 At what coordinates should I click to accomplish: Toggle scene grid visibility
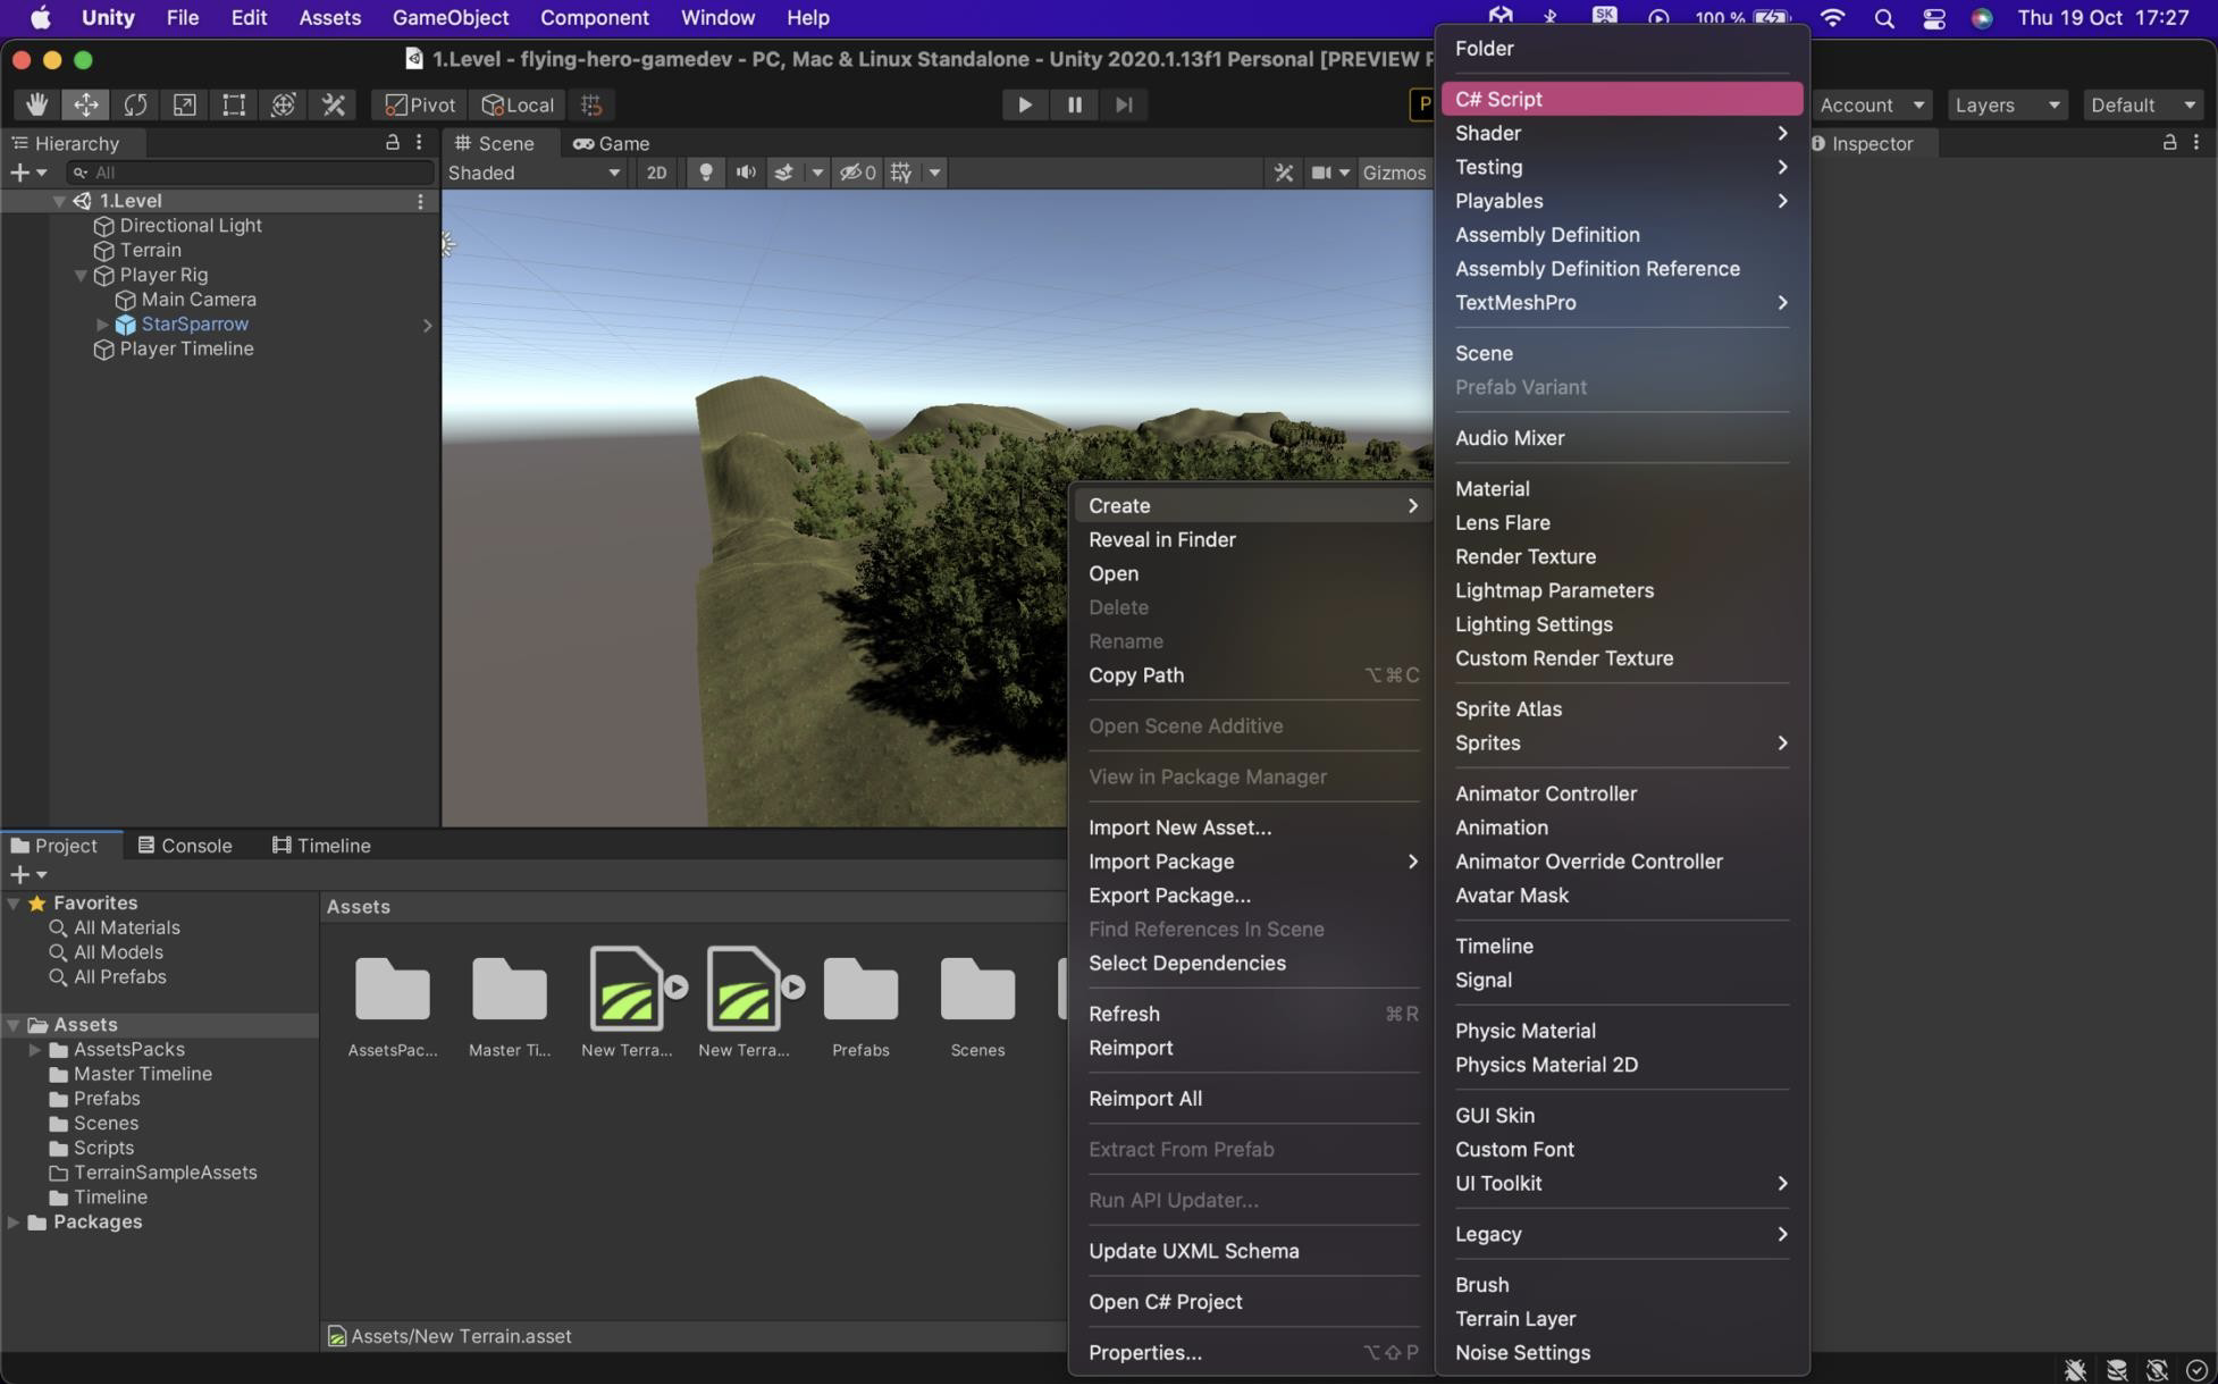pyautogui.click(x=902, y=172)
